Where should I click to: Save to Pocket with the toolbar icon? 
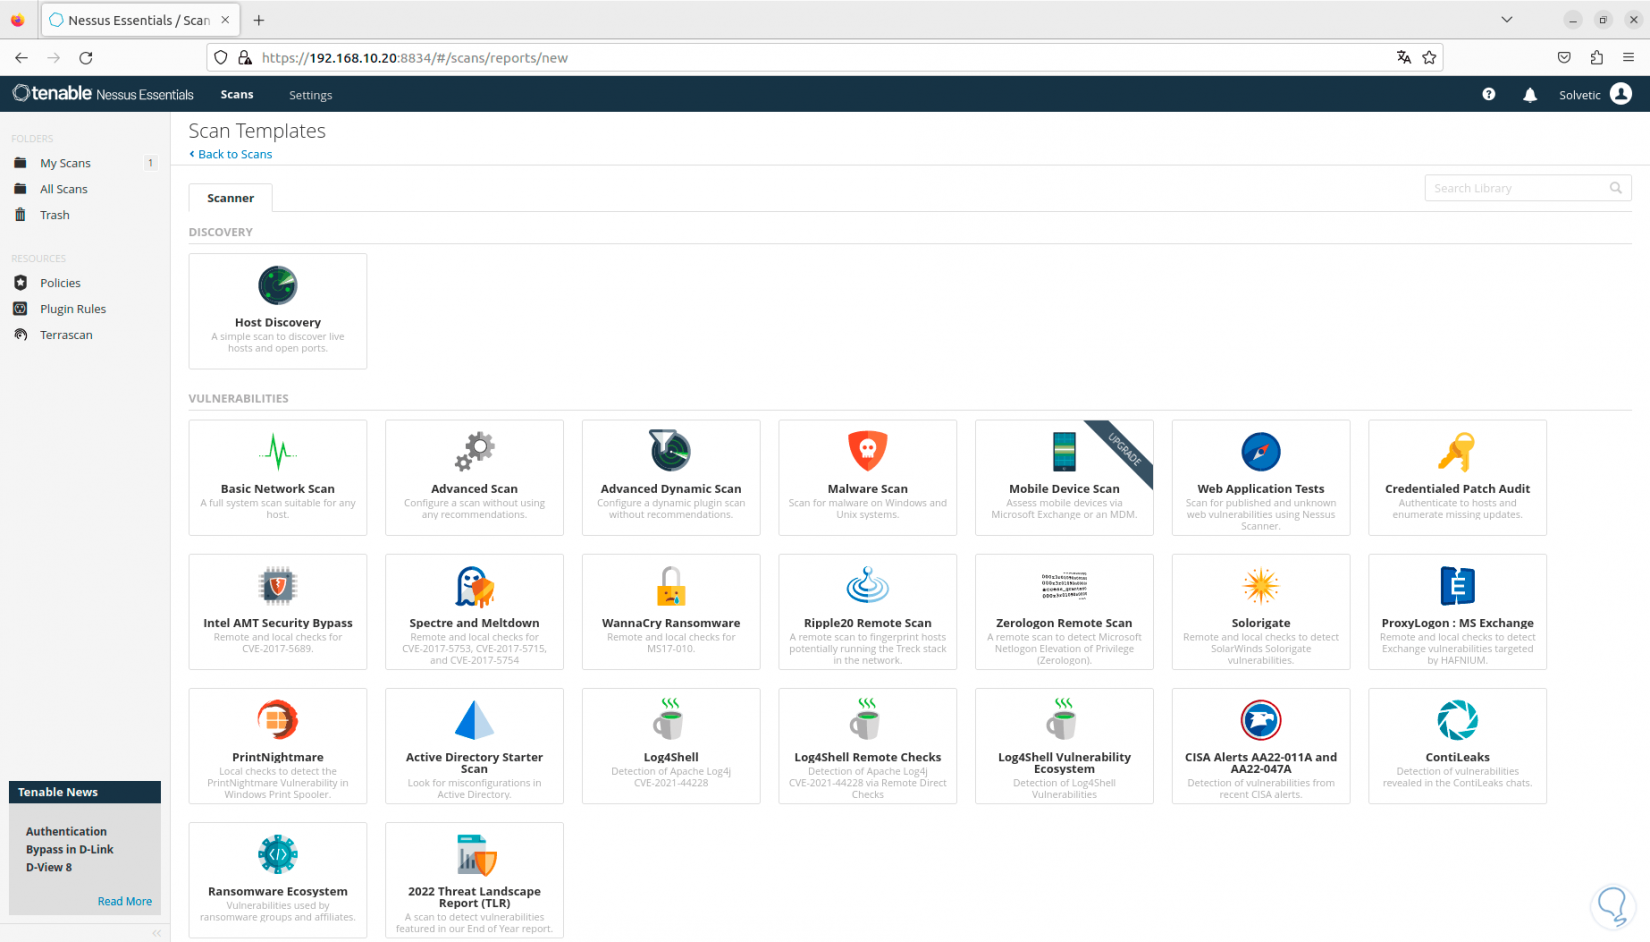point(1564,58)
